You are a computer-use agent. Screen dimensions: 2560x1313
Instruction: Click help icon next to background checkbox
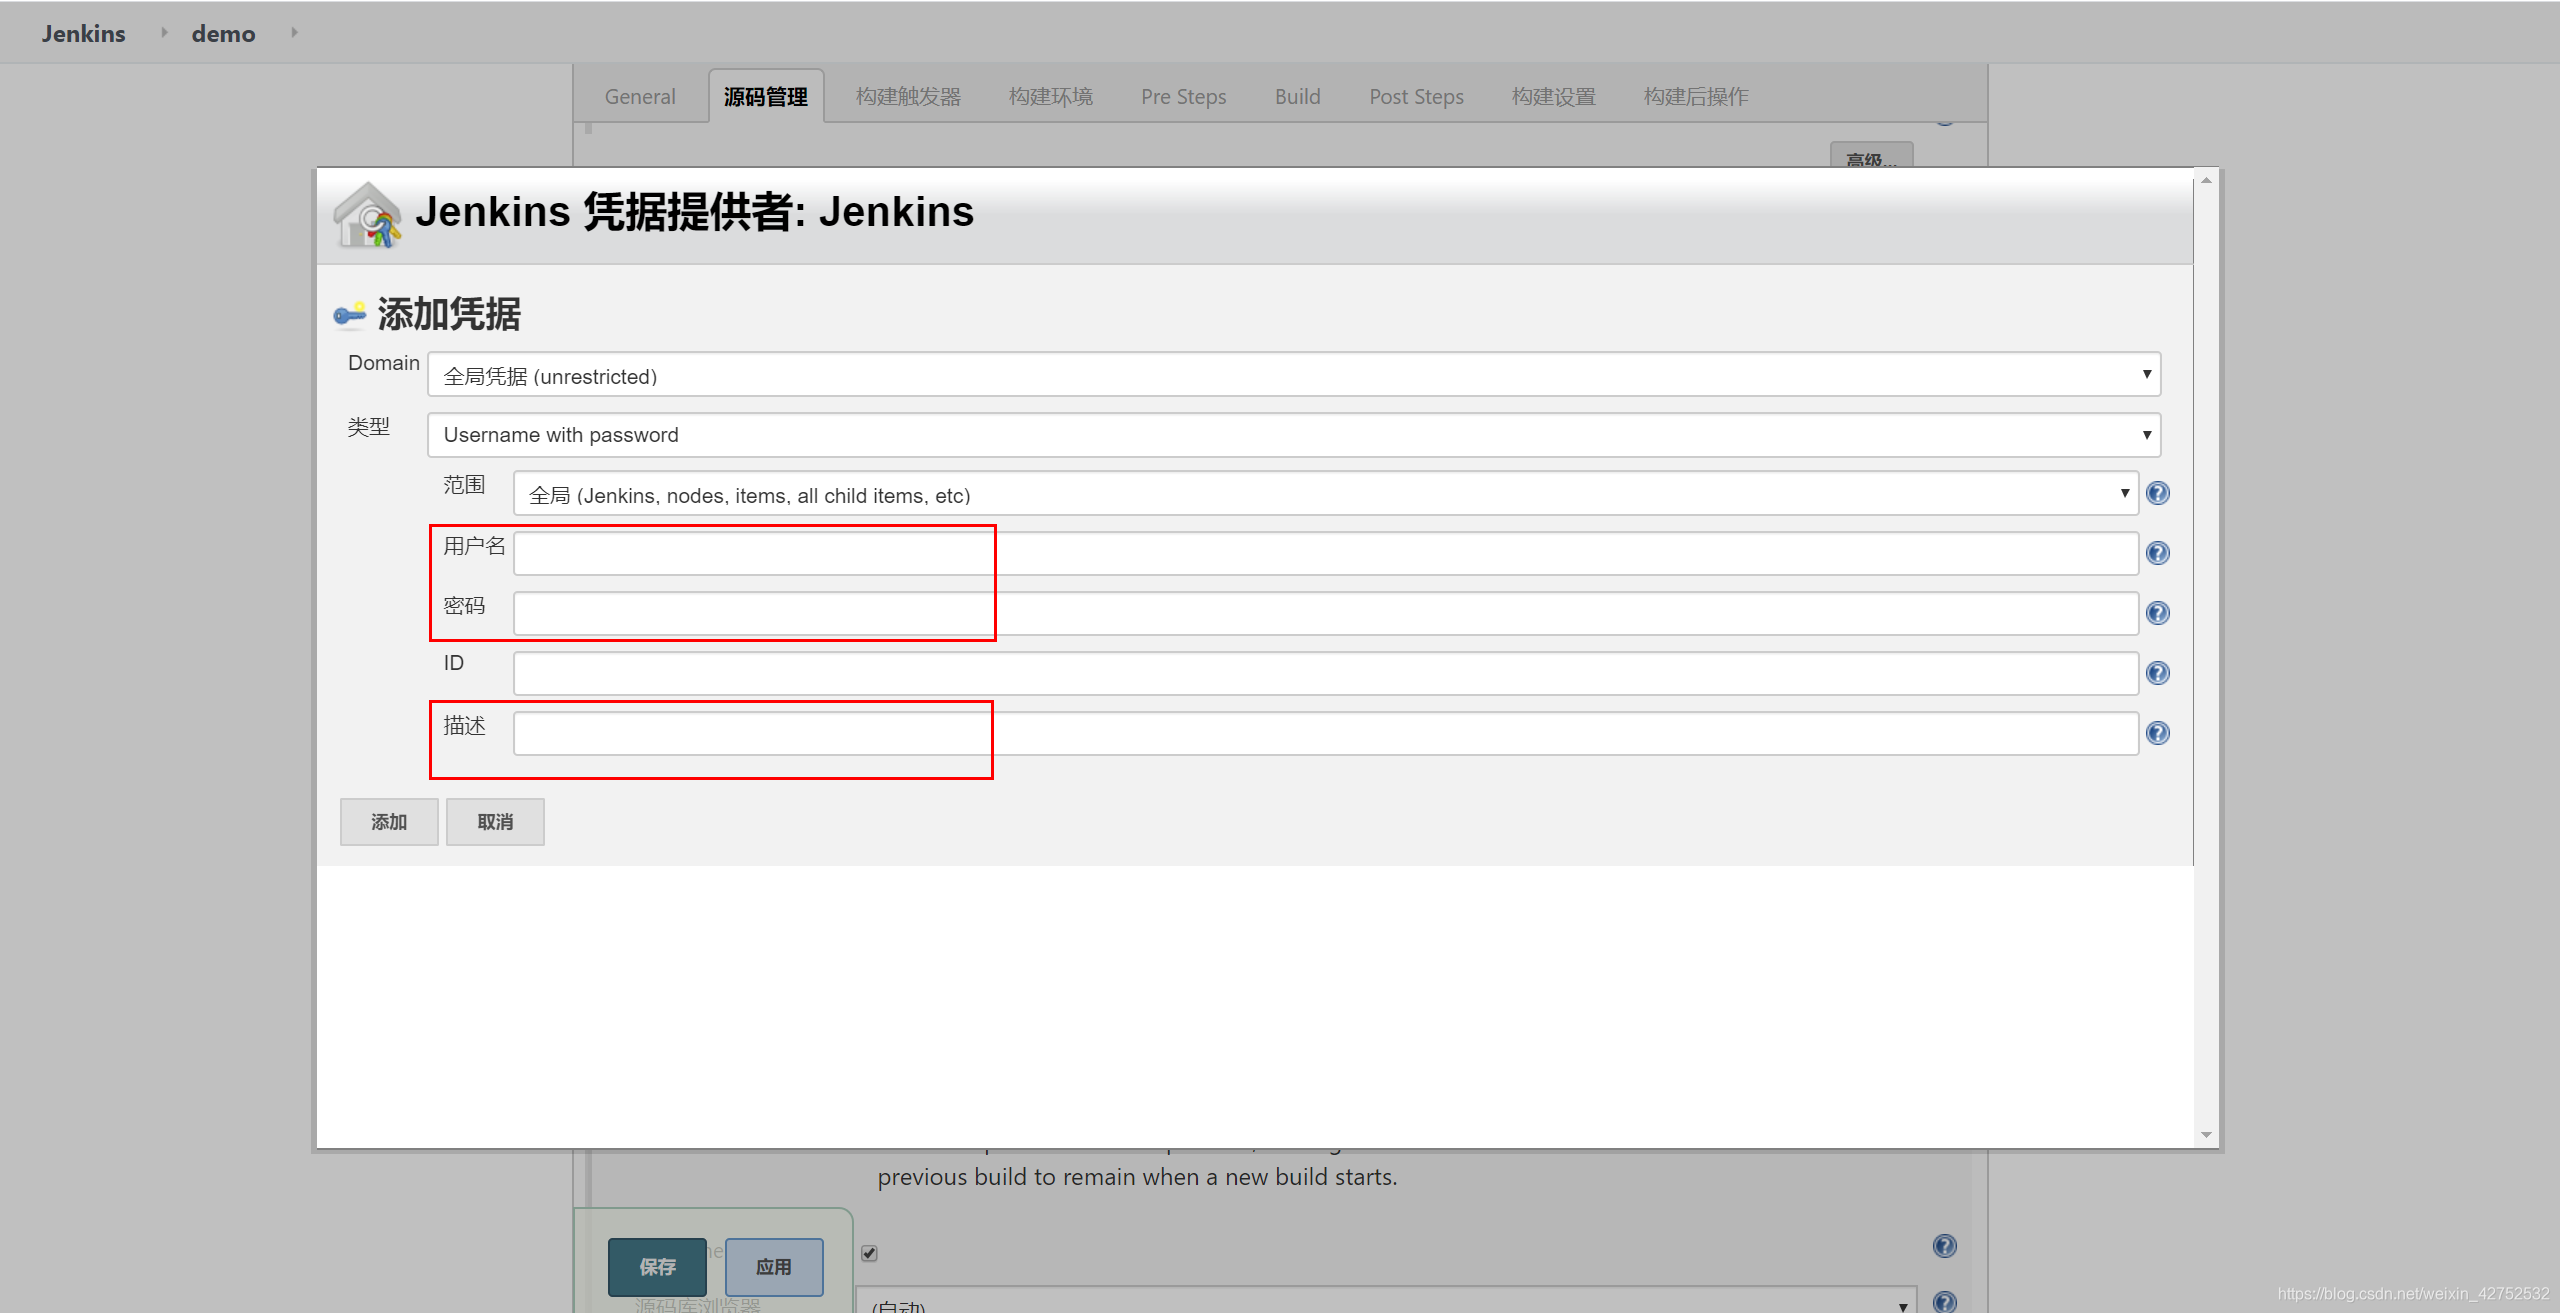[1944, 1246]
